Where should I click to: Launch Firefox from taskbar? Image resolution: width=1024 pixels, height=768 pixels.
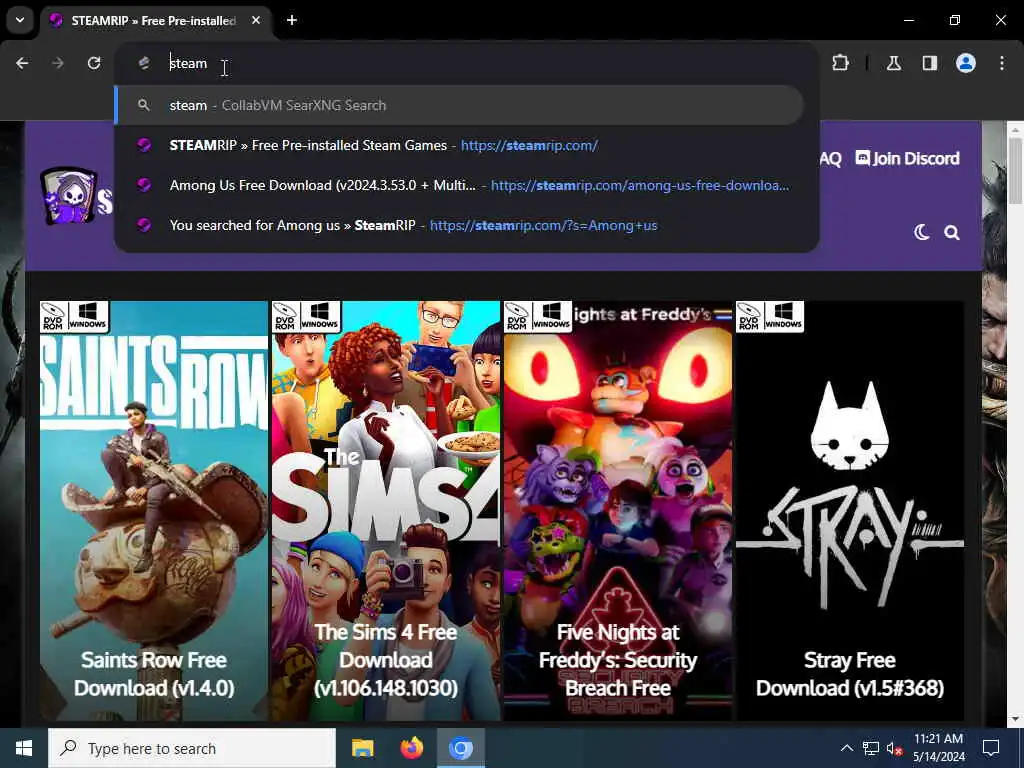pyautogui.click(x=411, y=748)
